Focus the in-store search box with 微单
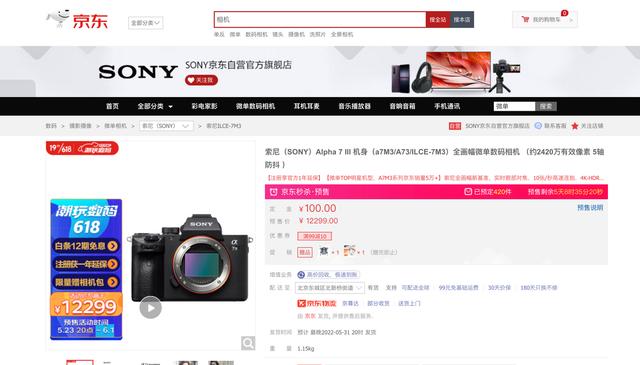640x365 pixels. (514, 106)
